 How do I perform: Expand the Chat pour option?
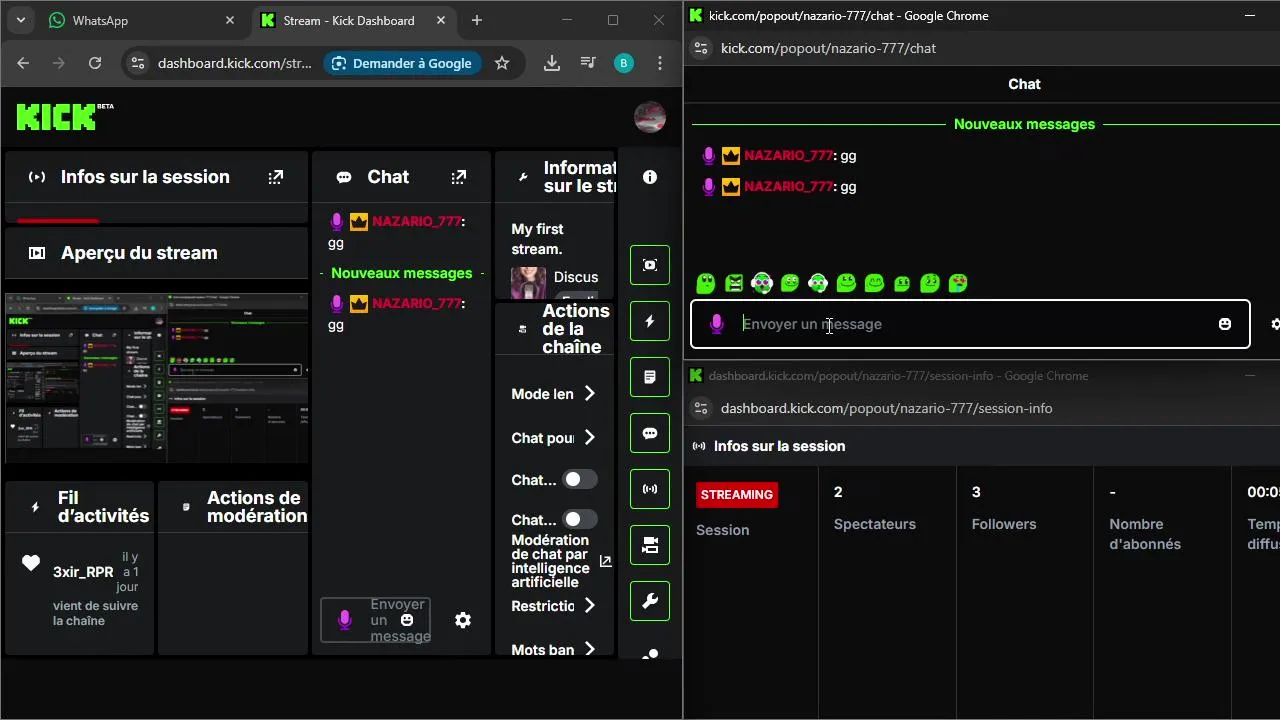pos(553,438)
